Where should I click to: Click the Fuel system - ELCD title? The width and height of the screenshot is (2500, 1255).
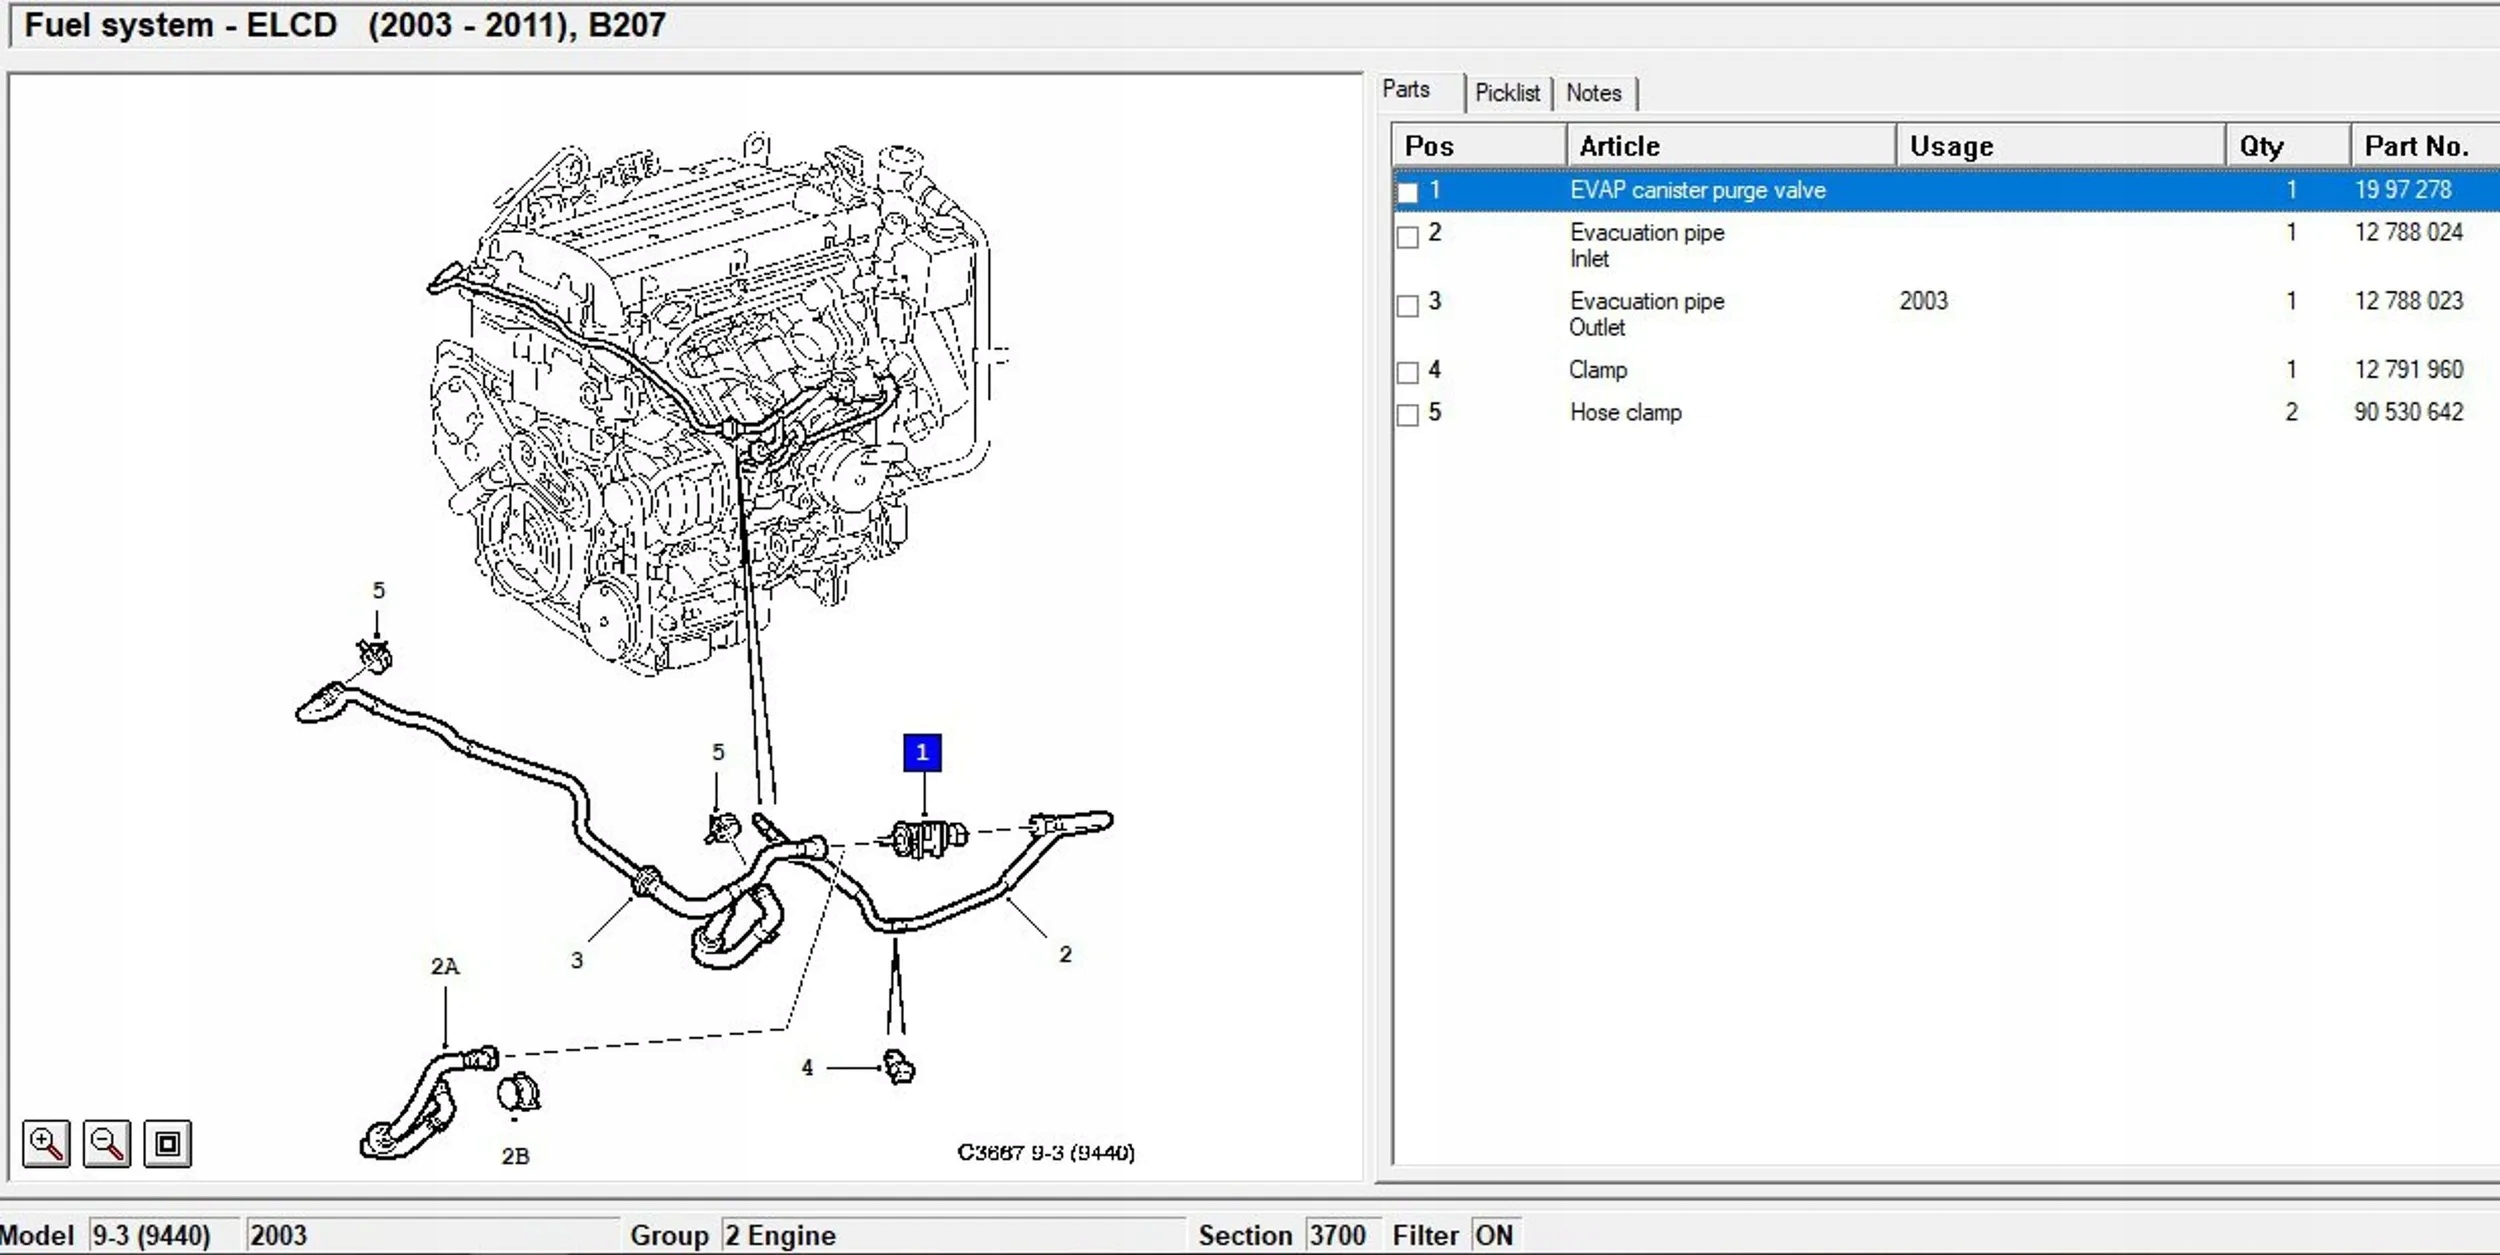(x=345, y=25)
